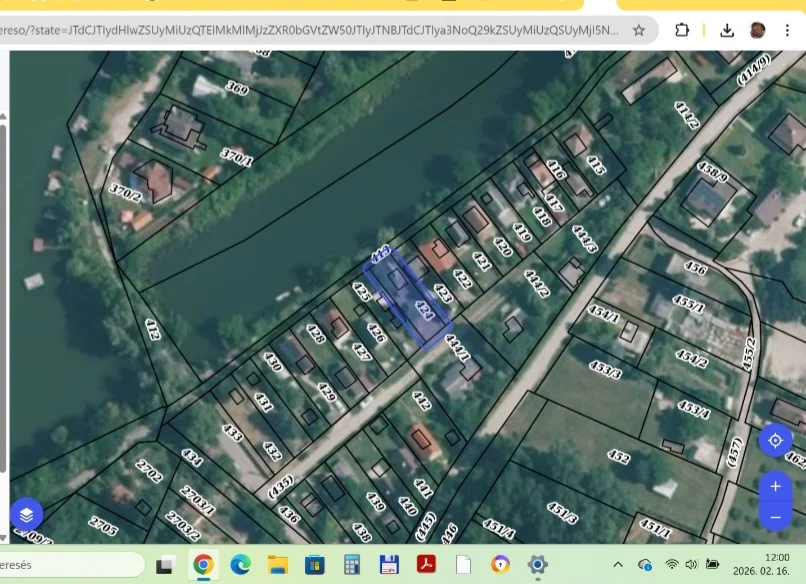Click parcel label 433 on the map
Image resolution: width=806 pixels, height=584 pixels.
coord(232,433)
